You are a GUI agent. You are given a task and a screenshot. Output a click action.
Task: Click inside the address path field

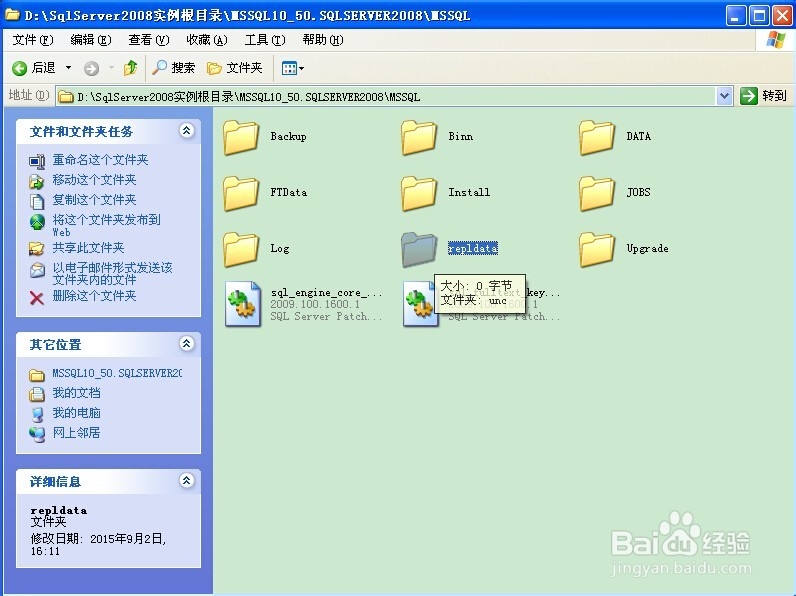[x=386, y=96]
